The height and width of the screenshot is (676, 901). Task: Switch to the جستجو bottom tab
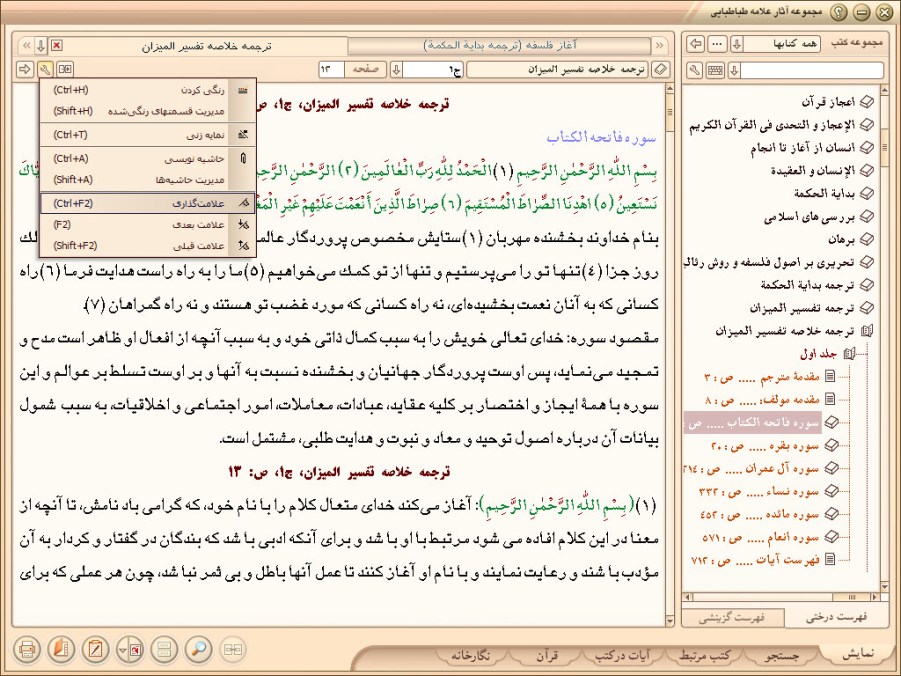tap(782, 655)
